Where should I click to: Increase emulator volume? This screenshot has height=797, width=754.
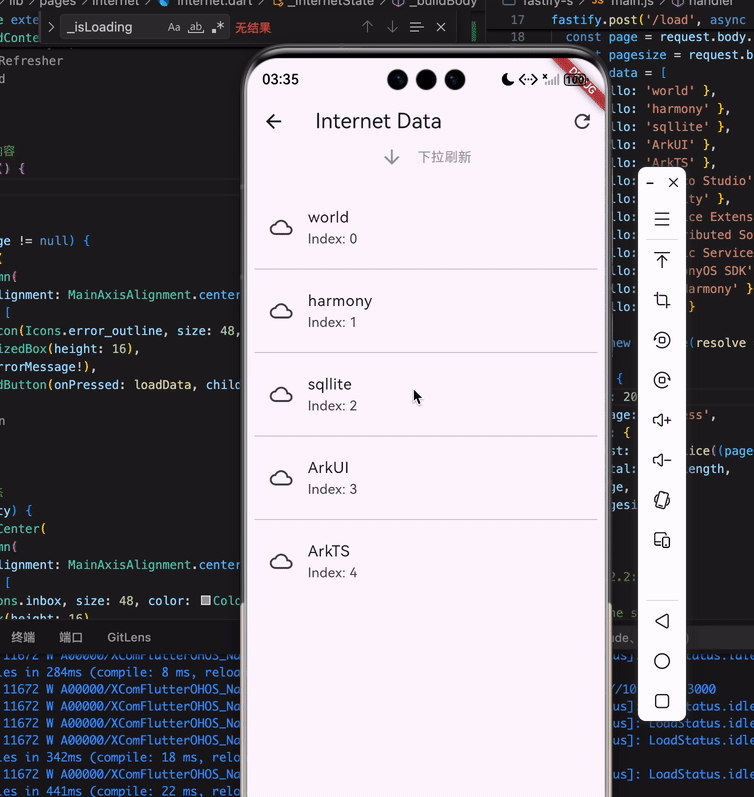coord(662,420)
